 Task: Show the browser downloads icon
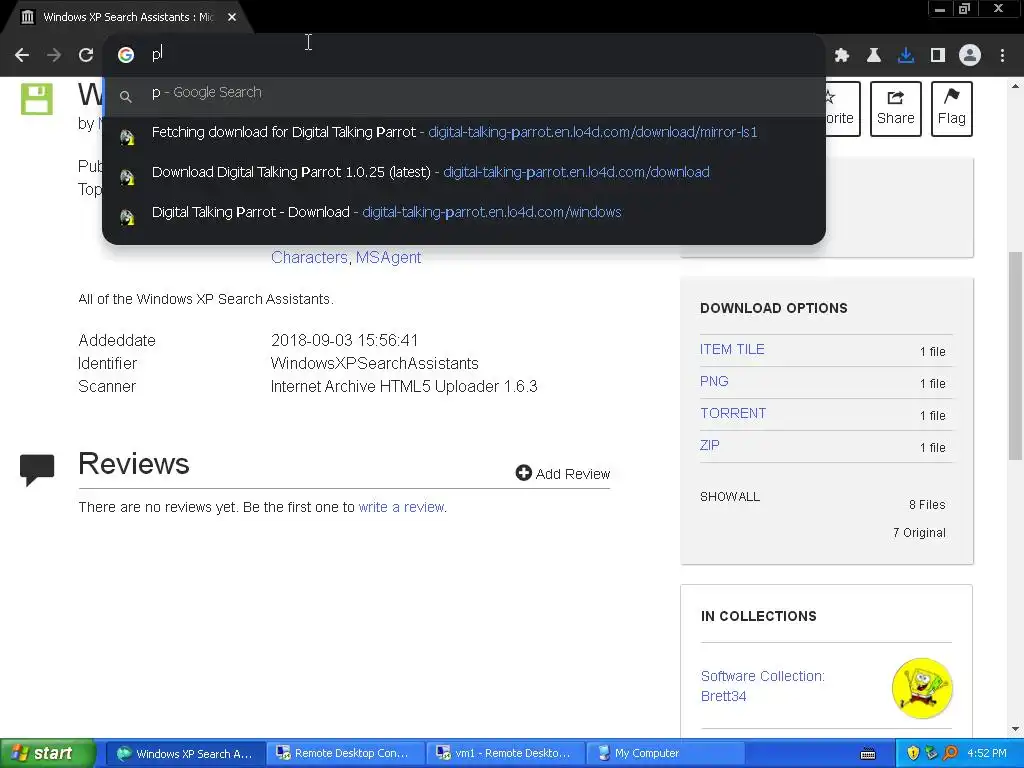click(906, 56)
